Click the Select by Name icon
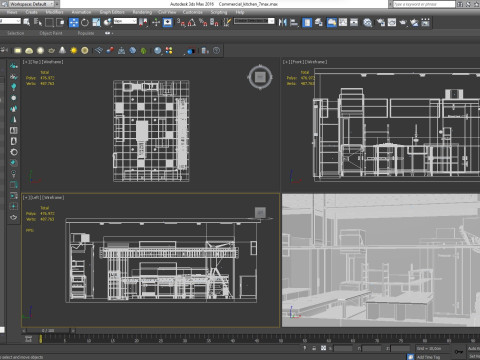 pyautogui.click(x=38, y=23)
